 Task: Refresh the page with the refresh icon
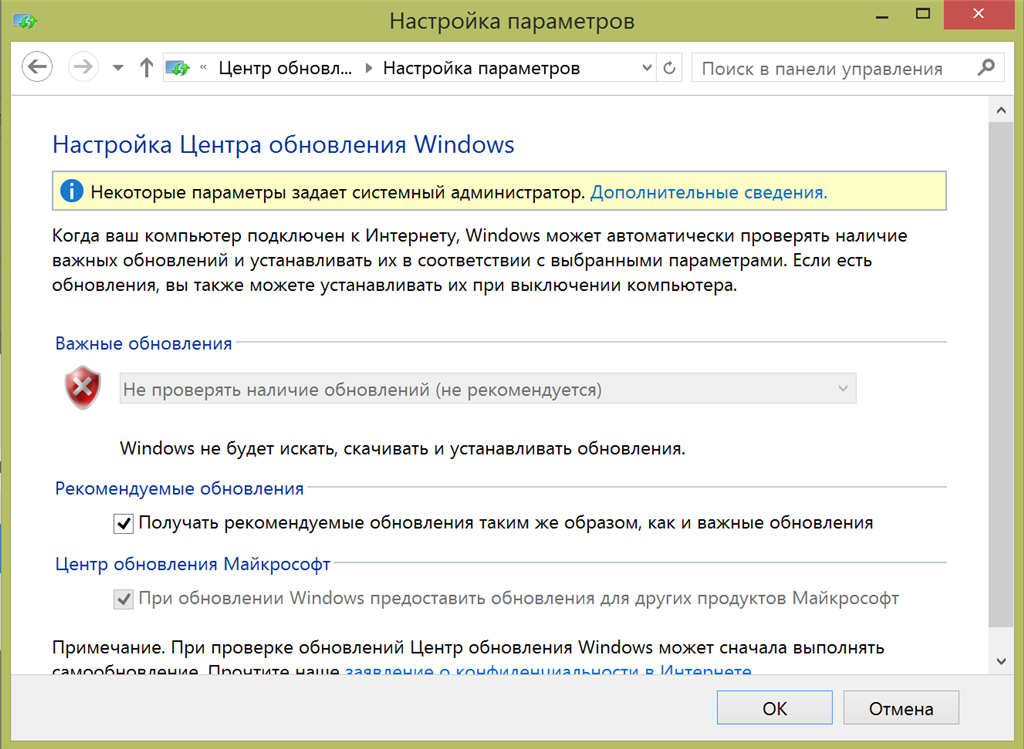coord(669,67)
